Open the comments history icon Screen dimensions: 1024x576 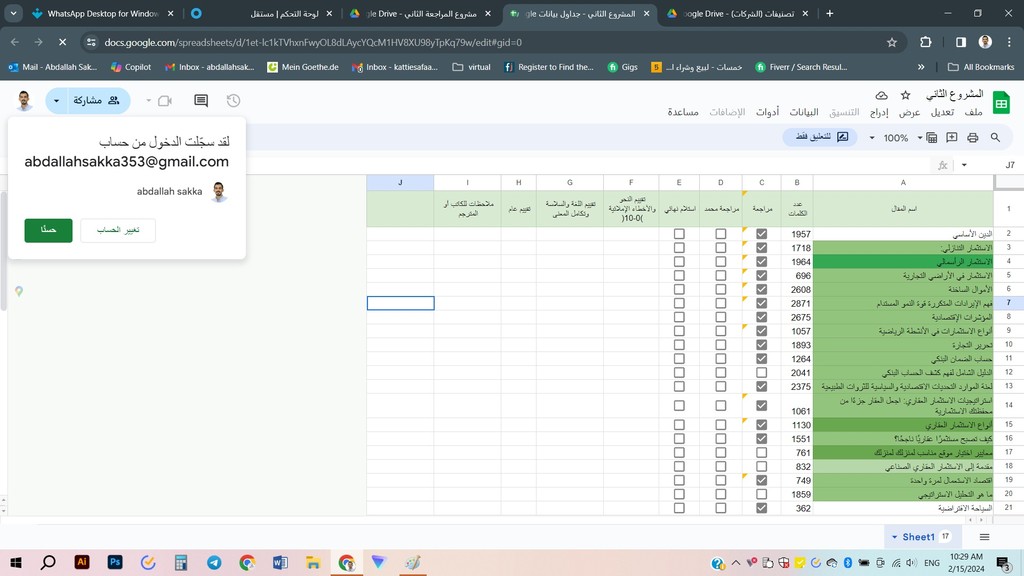[201, 101]
